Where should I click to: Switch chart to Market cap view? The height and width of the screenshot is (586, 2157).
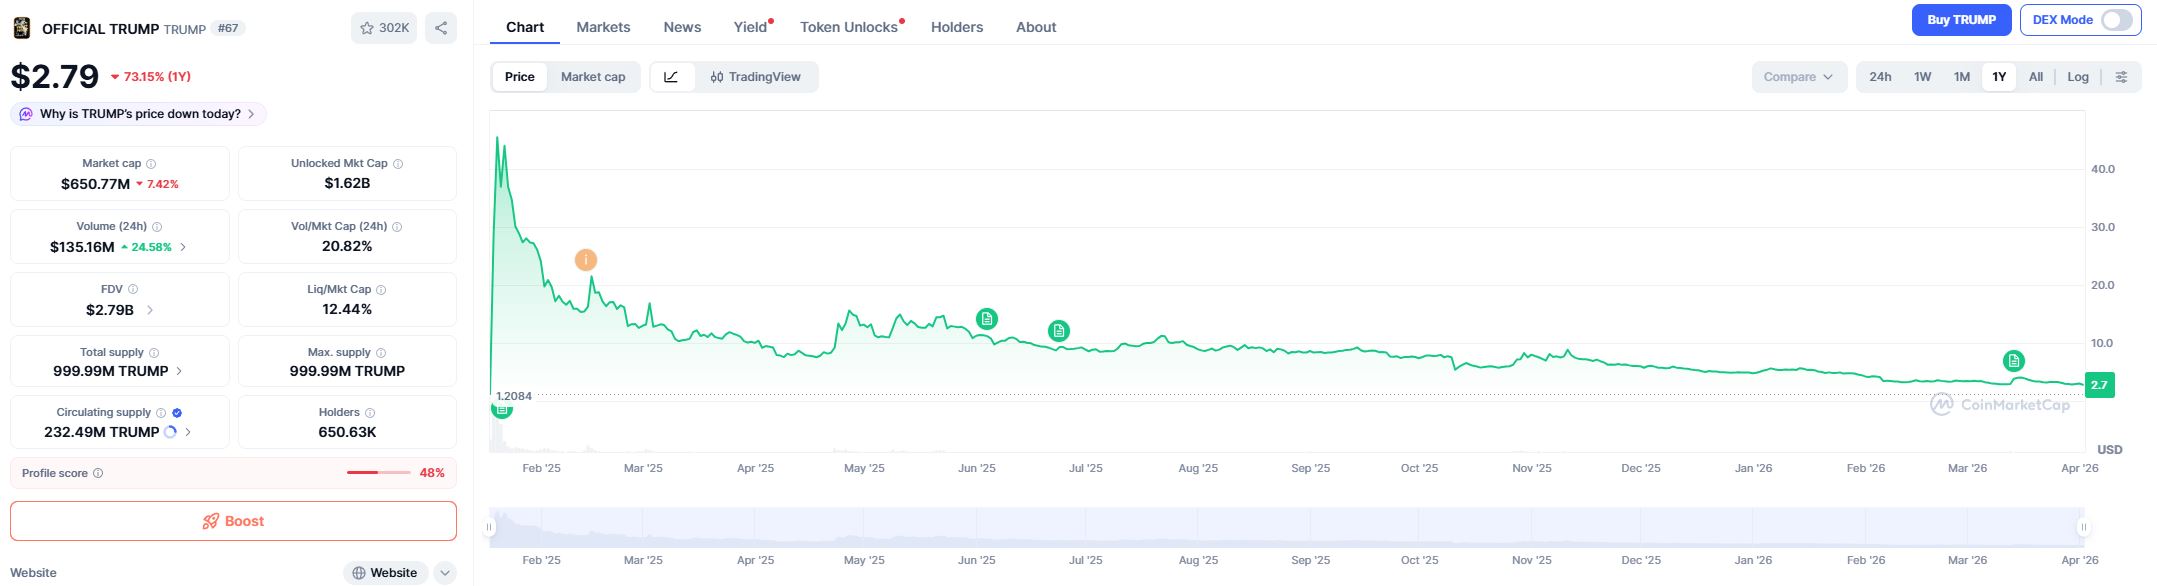pyautogui.click(x=593, y=77)
